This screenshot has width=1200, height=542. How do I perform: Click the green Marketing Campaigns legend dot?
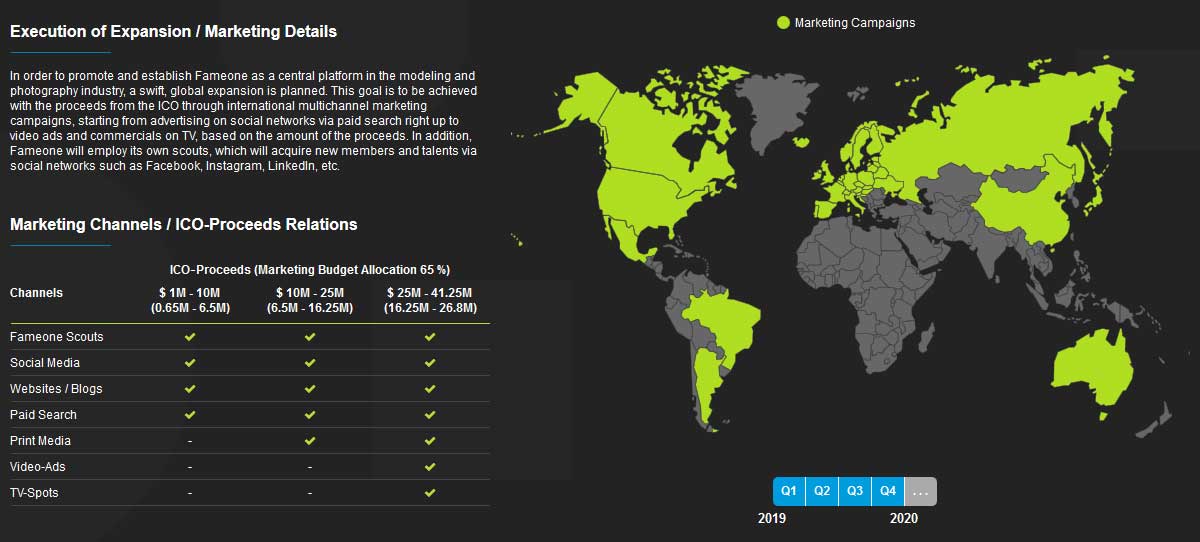[x=783, y=23]
